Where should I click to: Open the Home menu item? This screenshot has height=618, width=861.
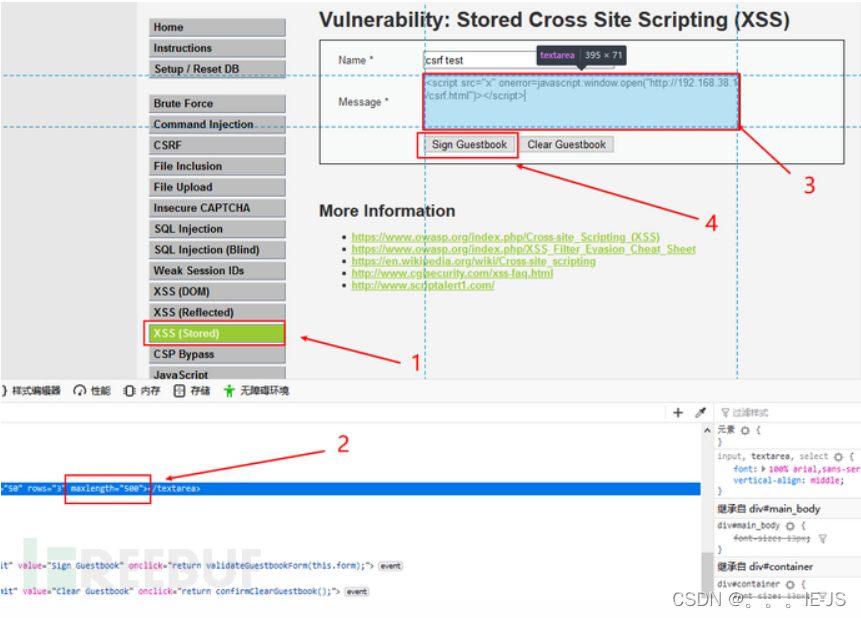coord(217,27)
